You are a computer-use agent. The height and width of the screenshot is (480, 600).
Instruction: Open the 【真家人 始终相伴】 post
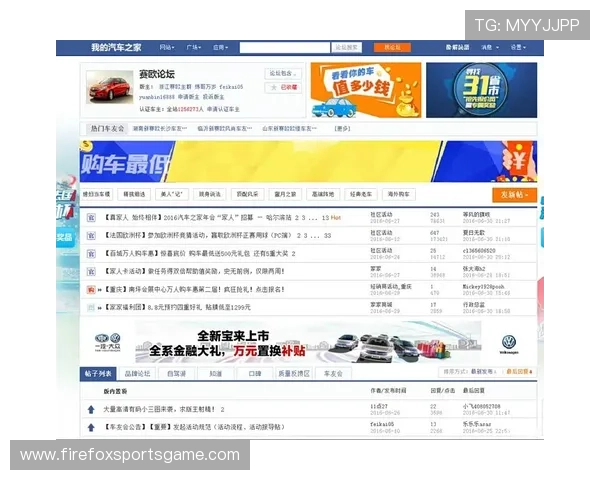196,218
